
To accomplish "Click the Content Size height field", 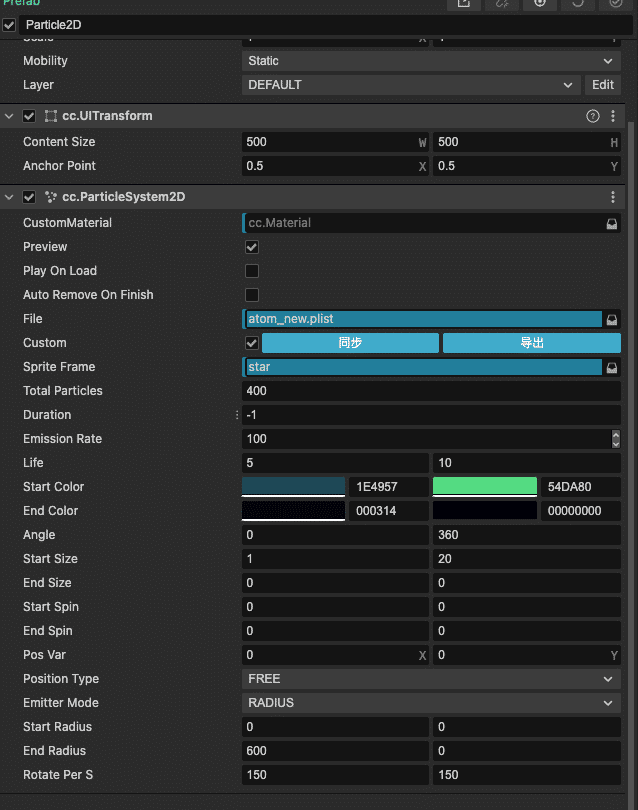I will [x=527, y=142].
